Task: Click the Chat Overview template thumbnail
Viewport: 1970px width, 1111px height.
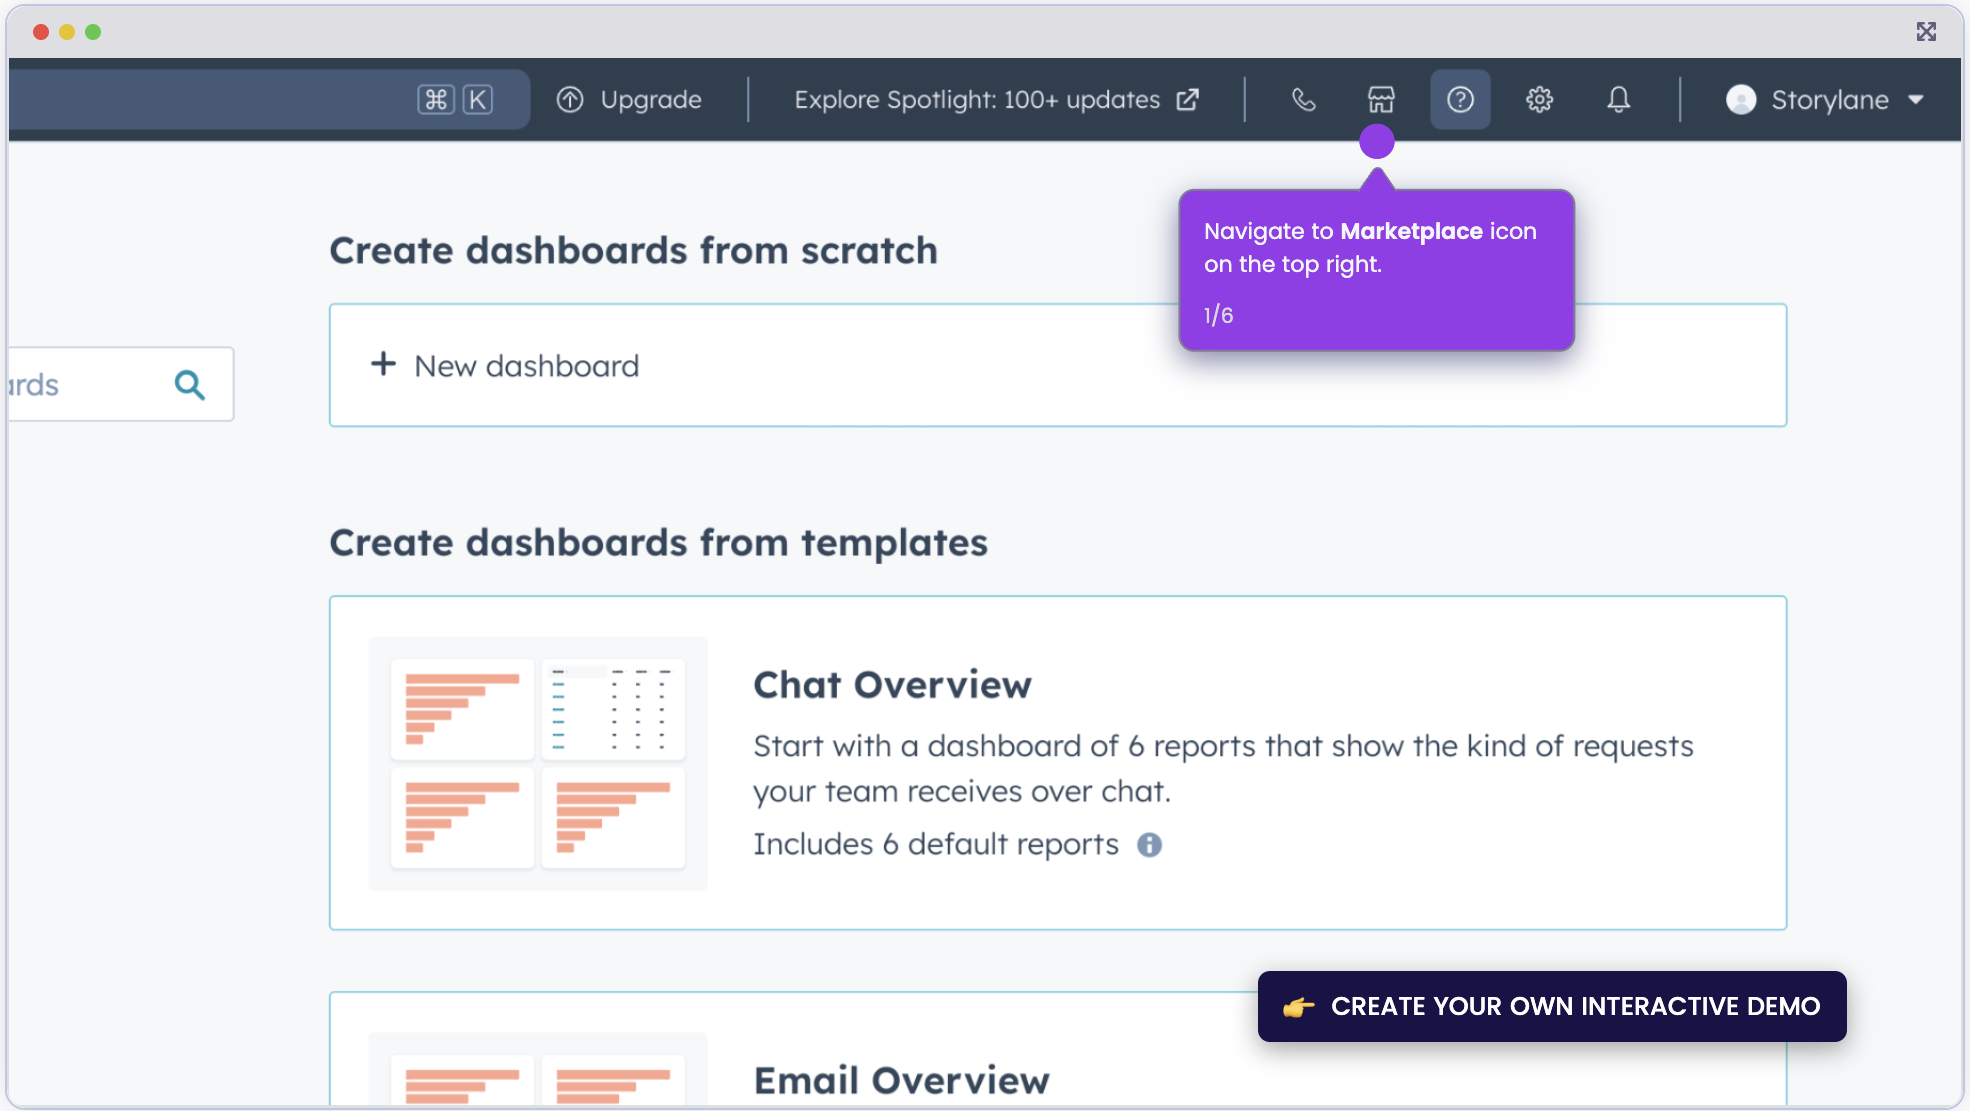Action: tap(537, 763)
